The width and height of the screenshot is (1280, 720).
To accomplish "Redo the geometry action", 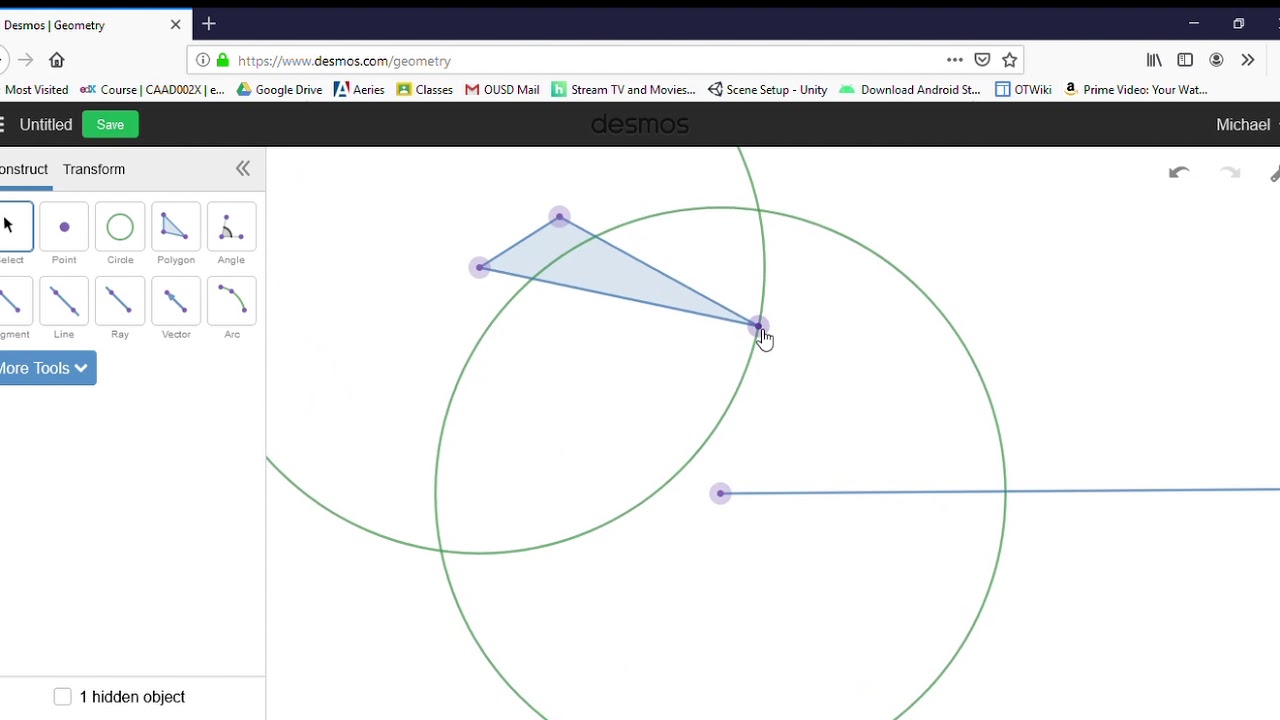I will point(1230,173).
